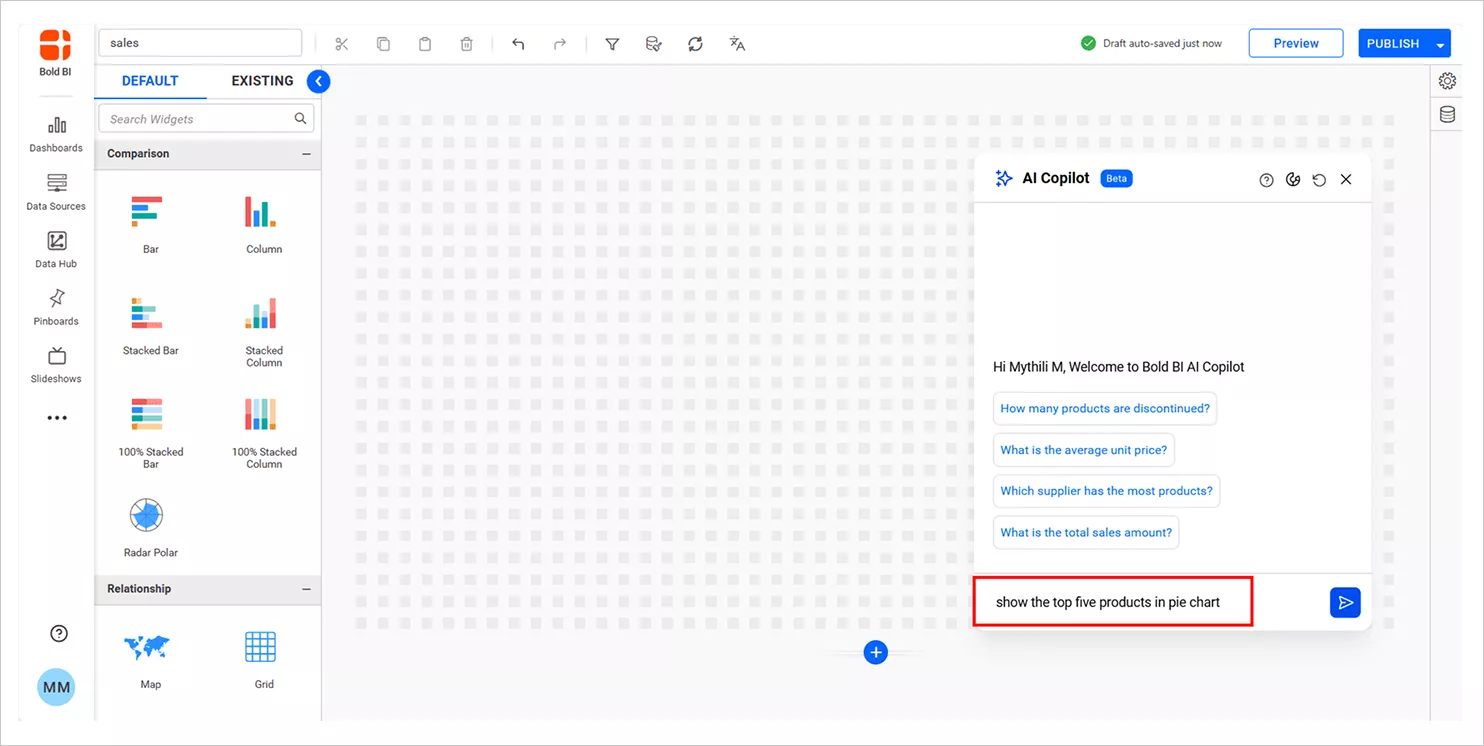Show more sidebar options via the ellipsis
Viewport: 1484px width, 746px height.
click(x=57, y=418)
